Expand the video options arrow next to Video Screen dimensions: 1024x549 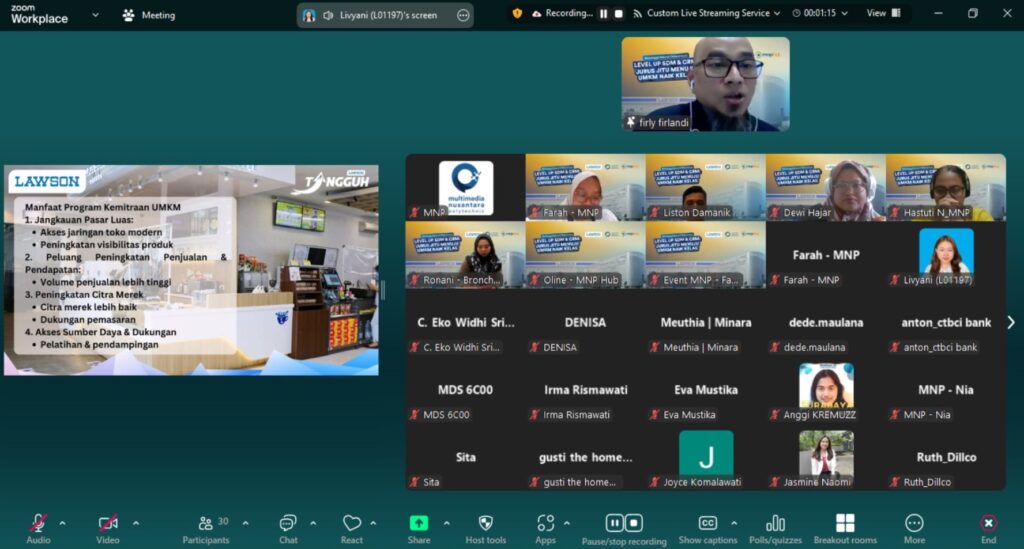(x=136, y=523)
